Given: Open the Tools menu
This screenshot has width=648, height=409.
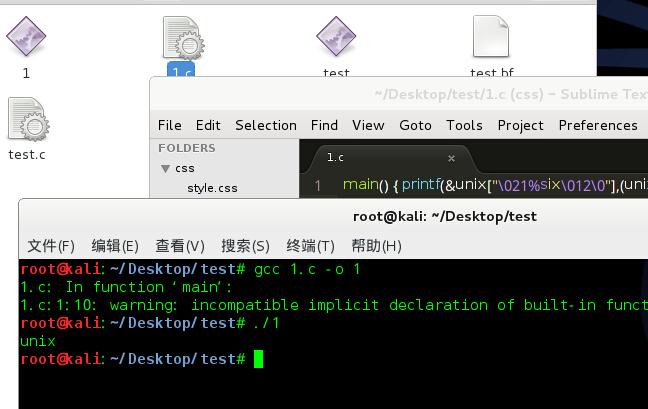Looking at the screenshot, I should click(464, 125).
